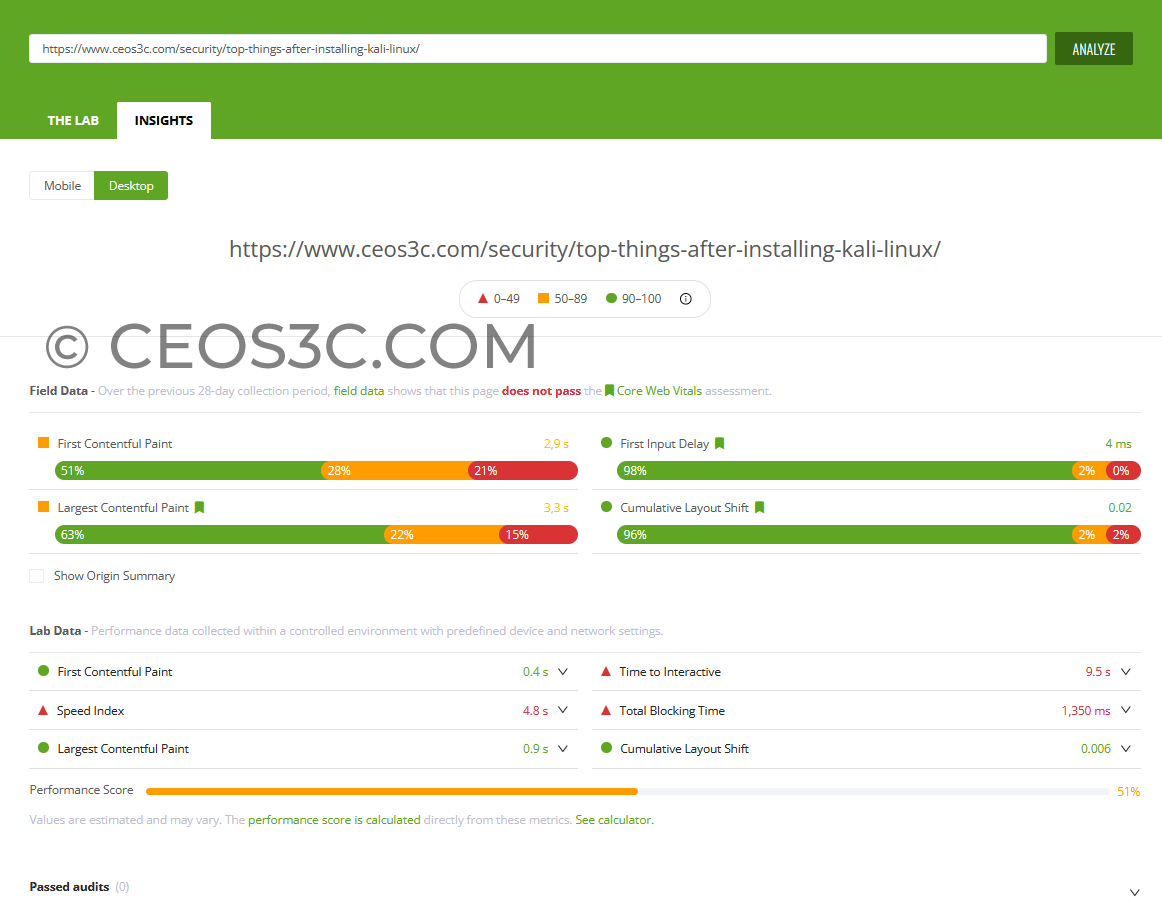Viewport: 1162px width, 924px height.
Task: Expand lab Largest Contentful Paint 0.9 s chevron
Action: [562, 748]
